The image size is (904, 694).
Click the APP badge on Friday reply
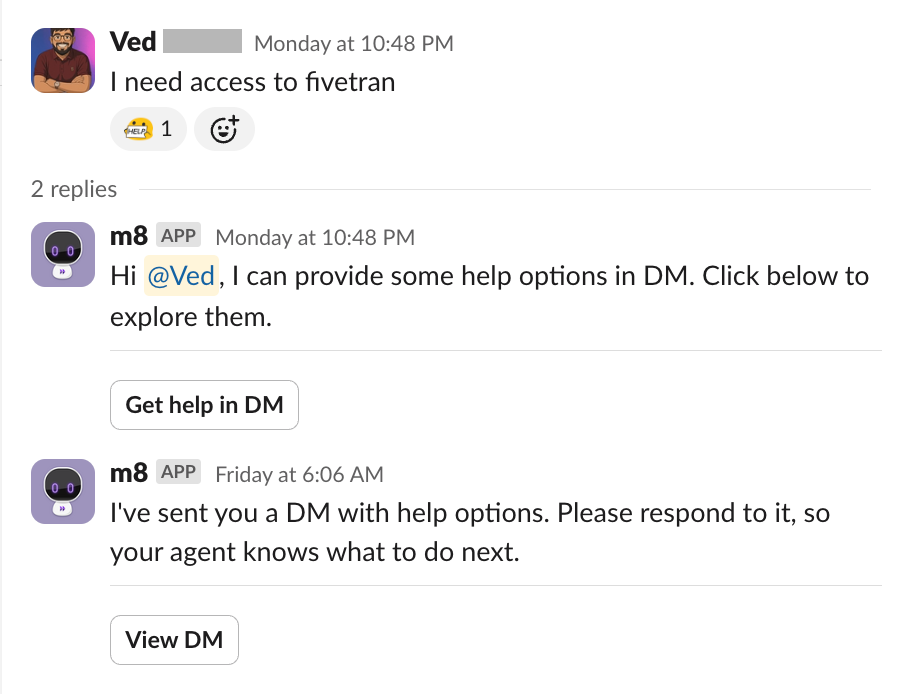pos(178,472)
